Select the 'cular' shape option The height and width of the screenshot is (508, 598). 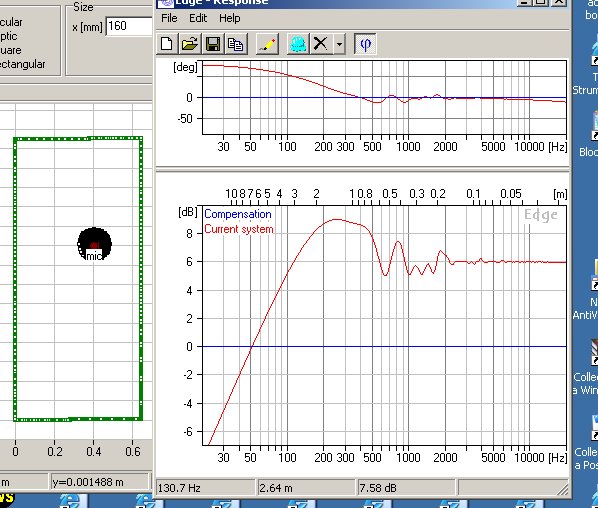pos(11,23)
